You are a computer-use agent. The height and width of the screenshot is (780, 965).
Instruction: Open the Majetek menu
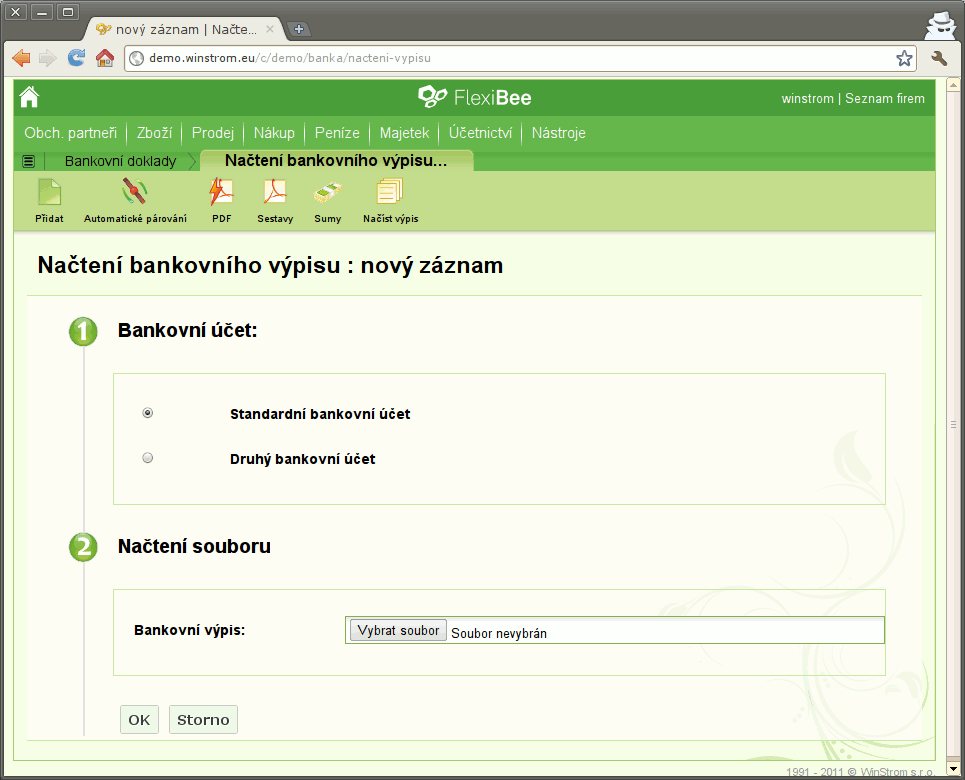coord(404,133)
